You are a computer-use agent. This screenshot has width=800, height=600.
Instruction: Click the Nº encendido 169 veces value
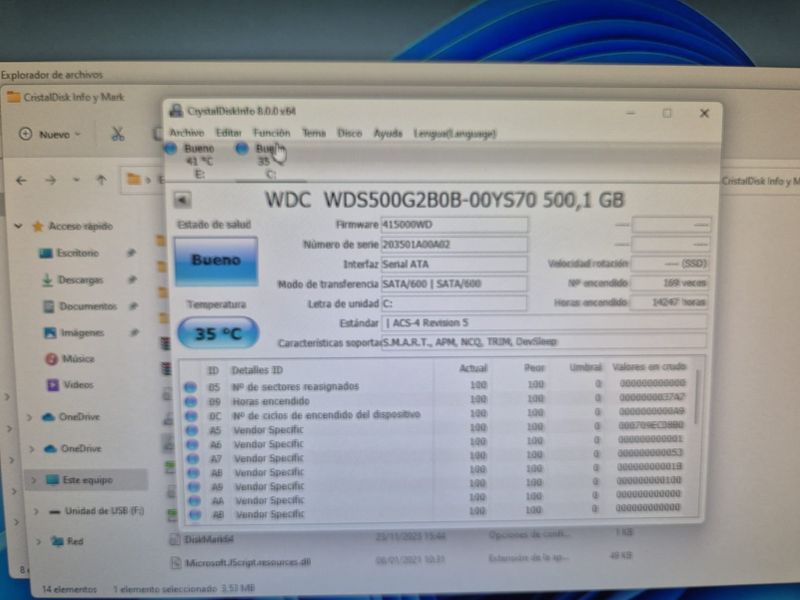[669, 282]
